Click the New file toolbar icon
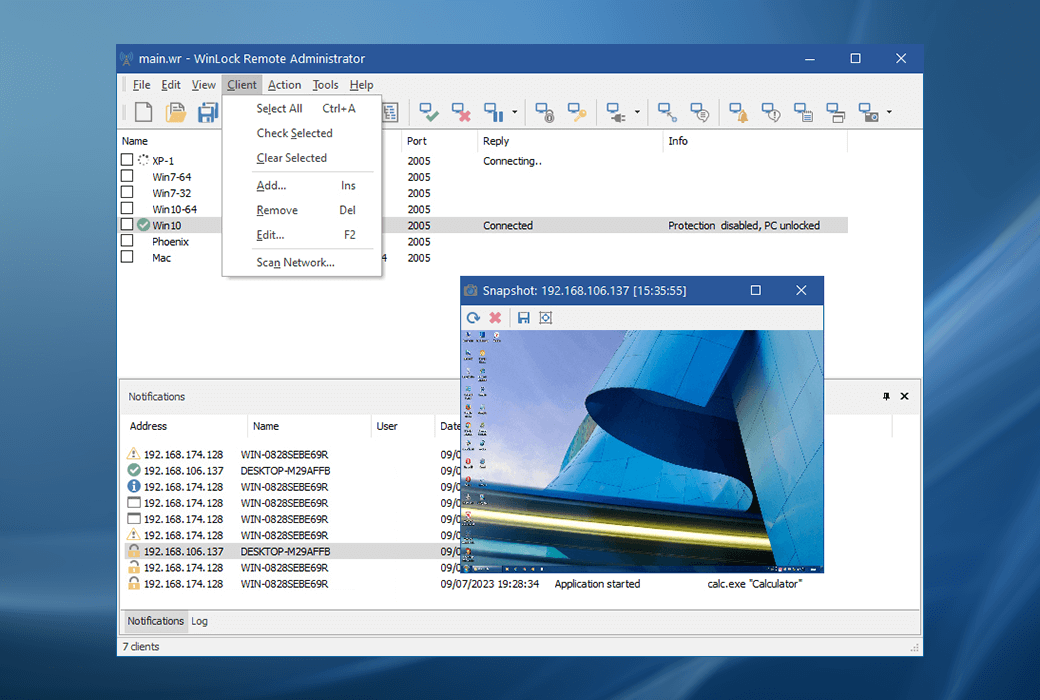The image size is (1040, 700). pyautogui.click(x=143, y=112)
